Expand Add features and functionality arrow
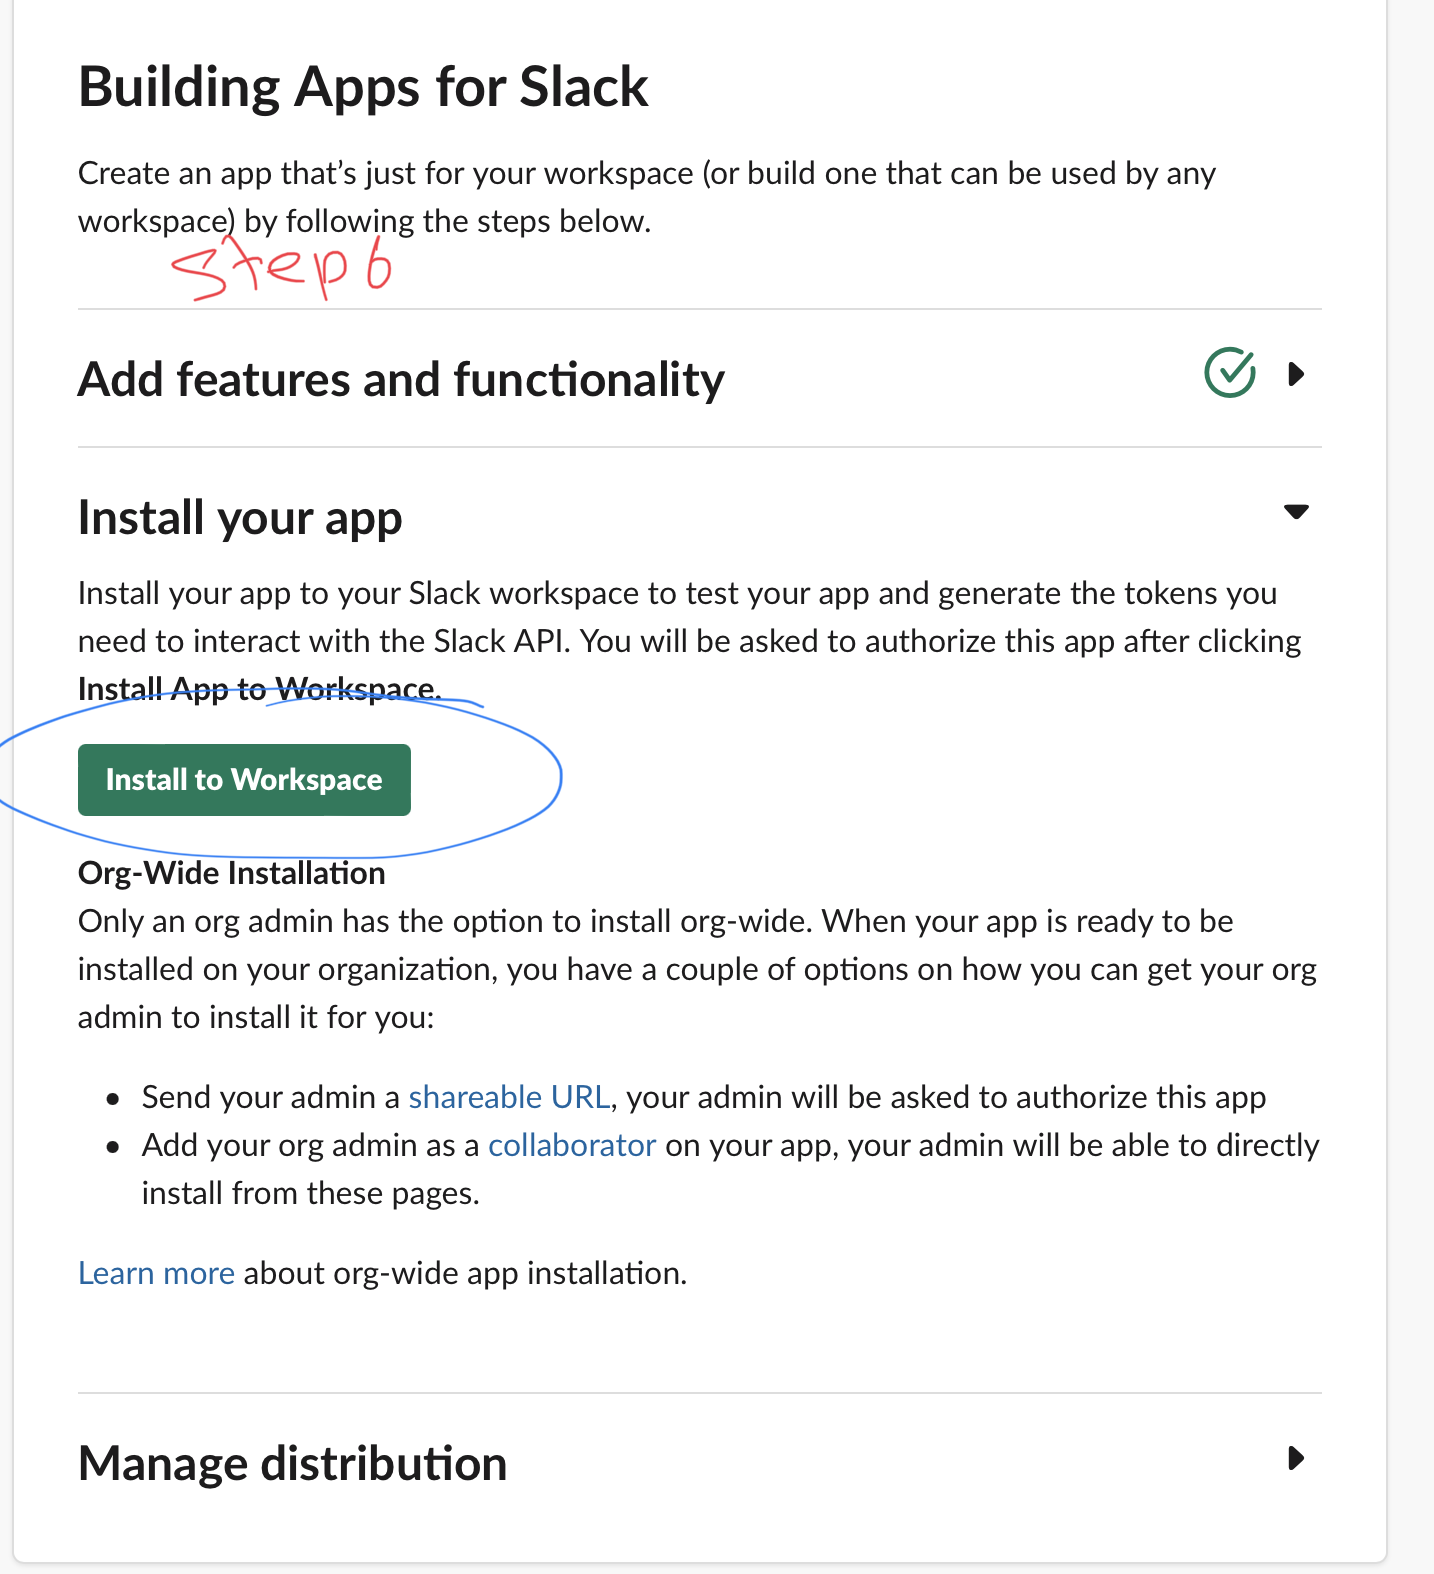1434x1574 pixels. coord(1296,374)
